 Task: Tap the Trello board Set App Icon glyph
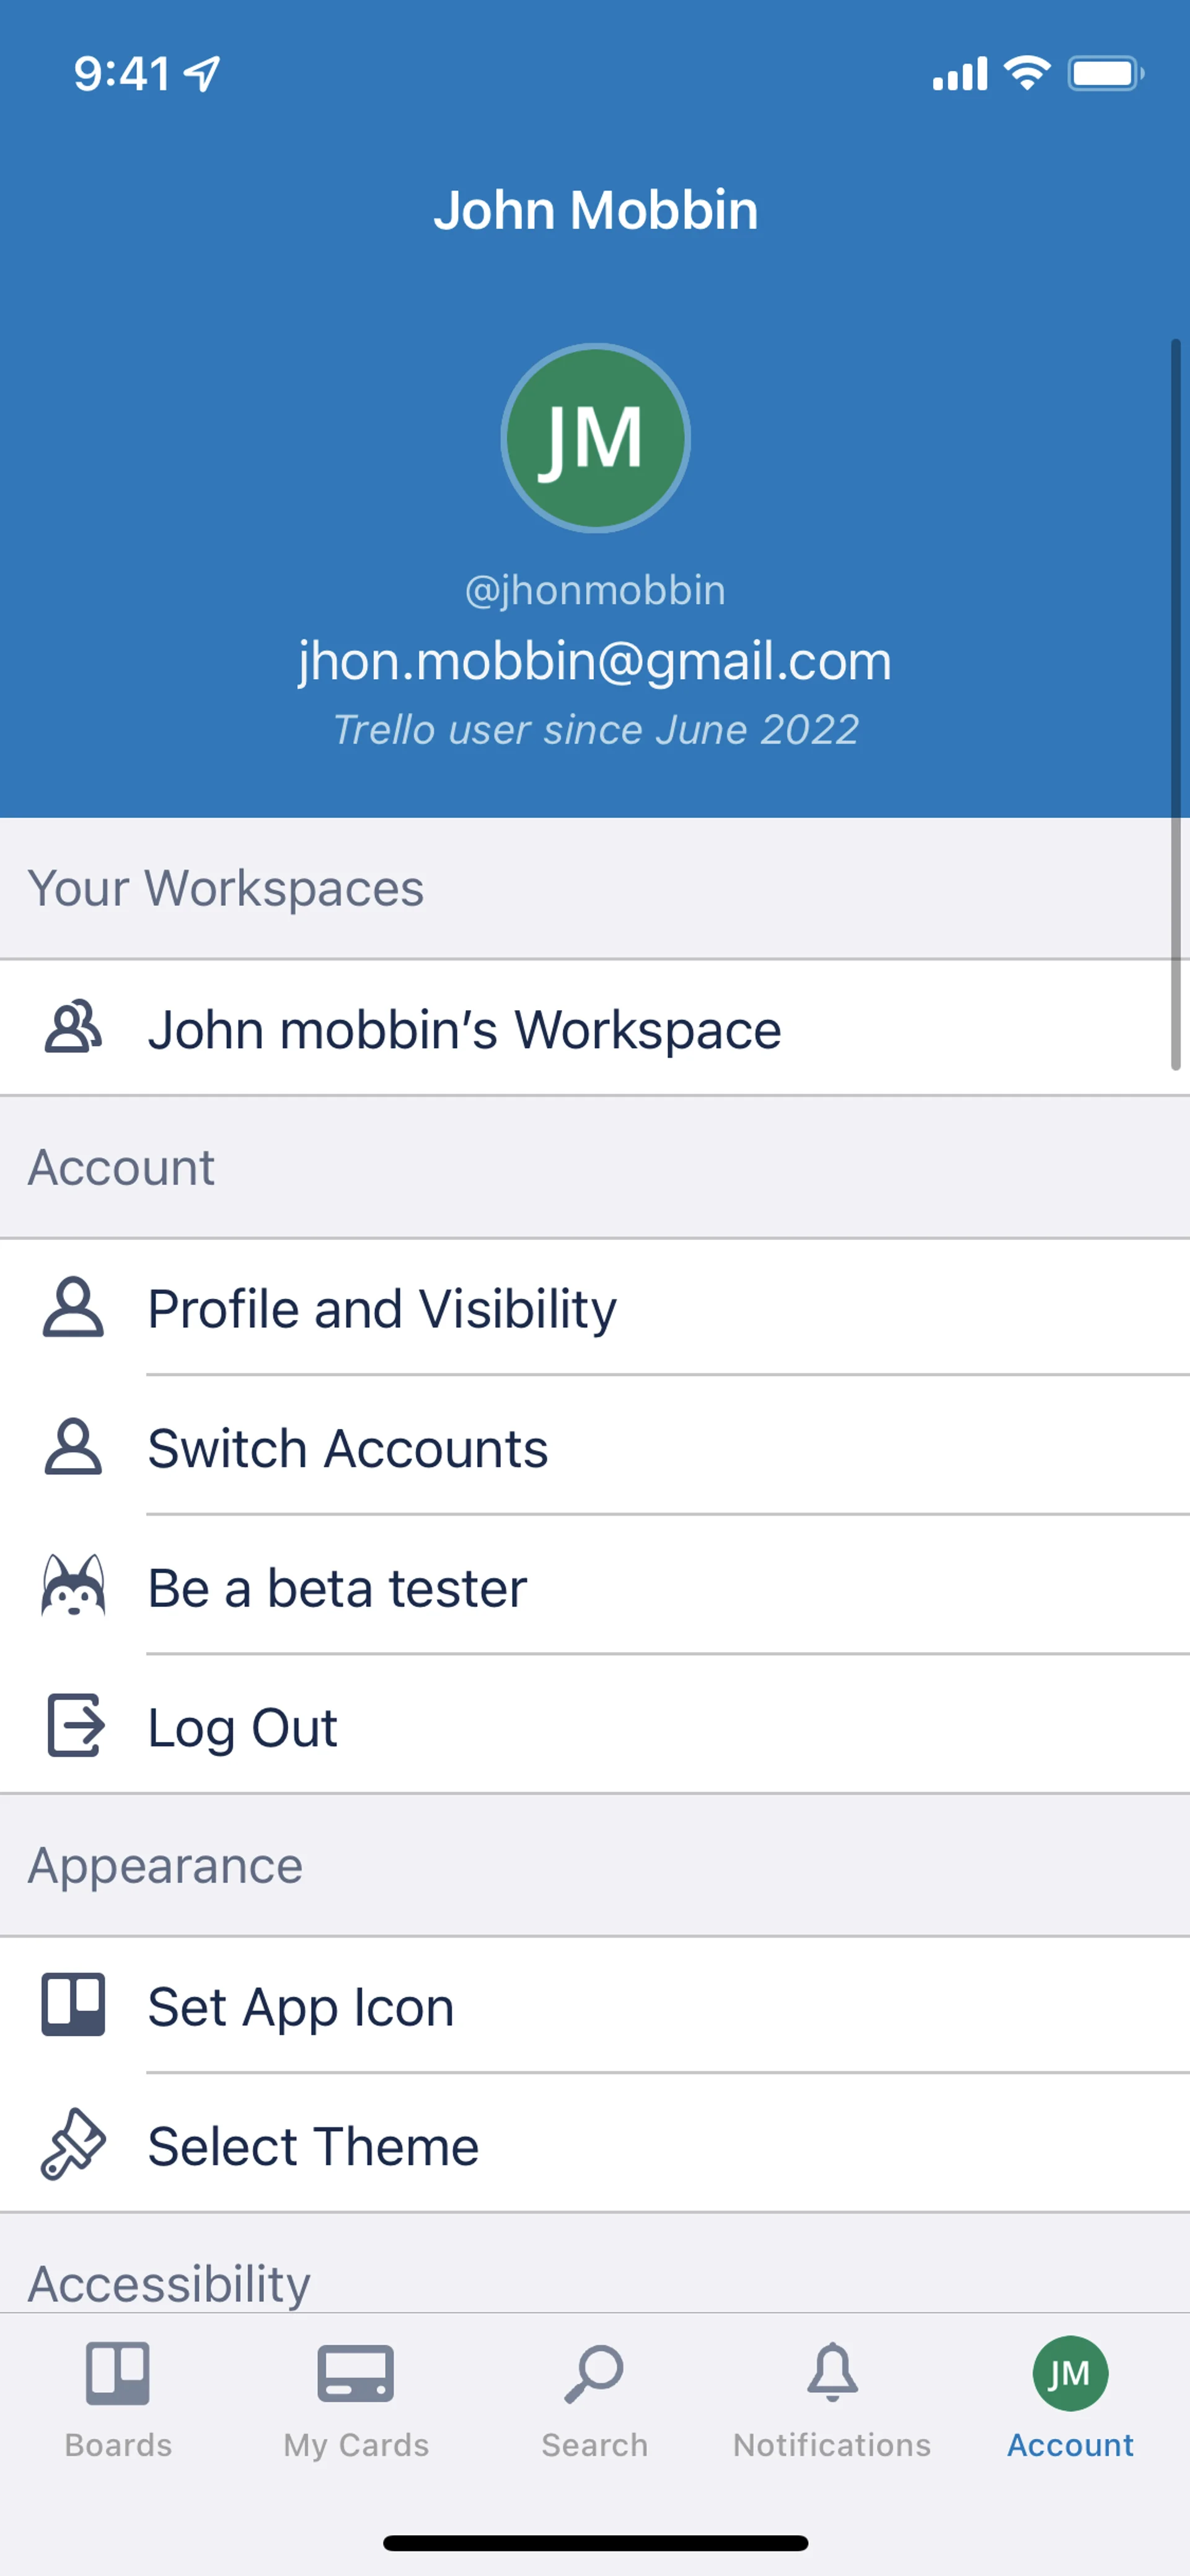pyautogui.click(x=73, y=2005)
